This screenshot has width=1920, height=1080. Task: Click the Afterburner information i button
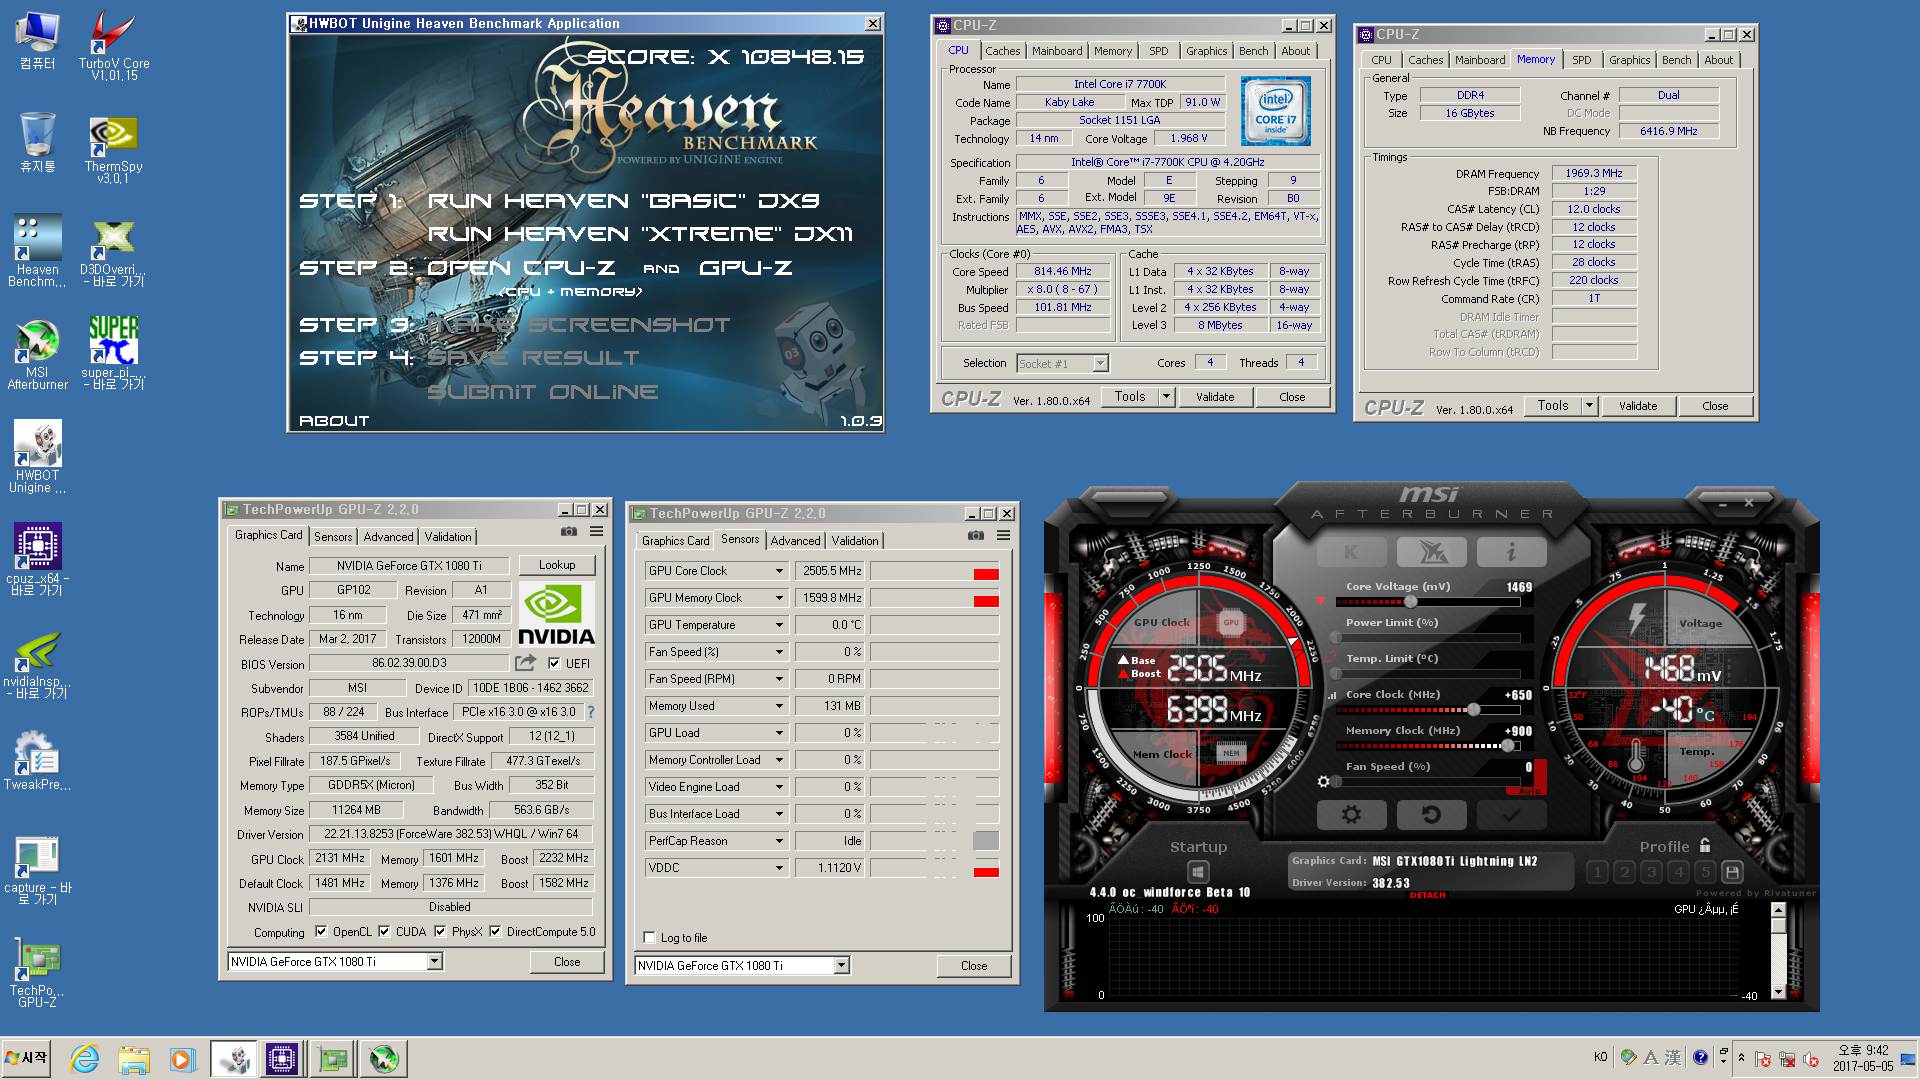click(x=1511, y=551)
